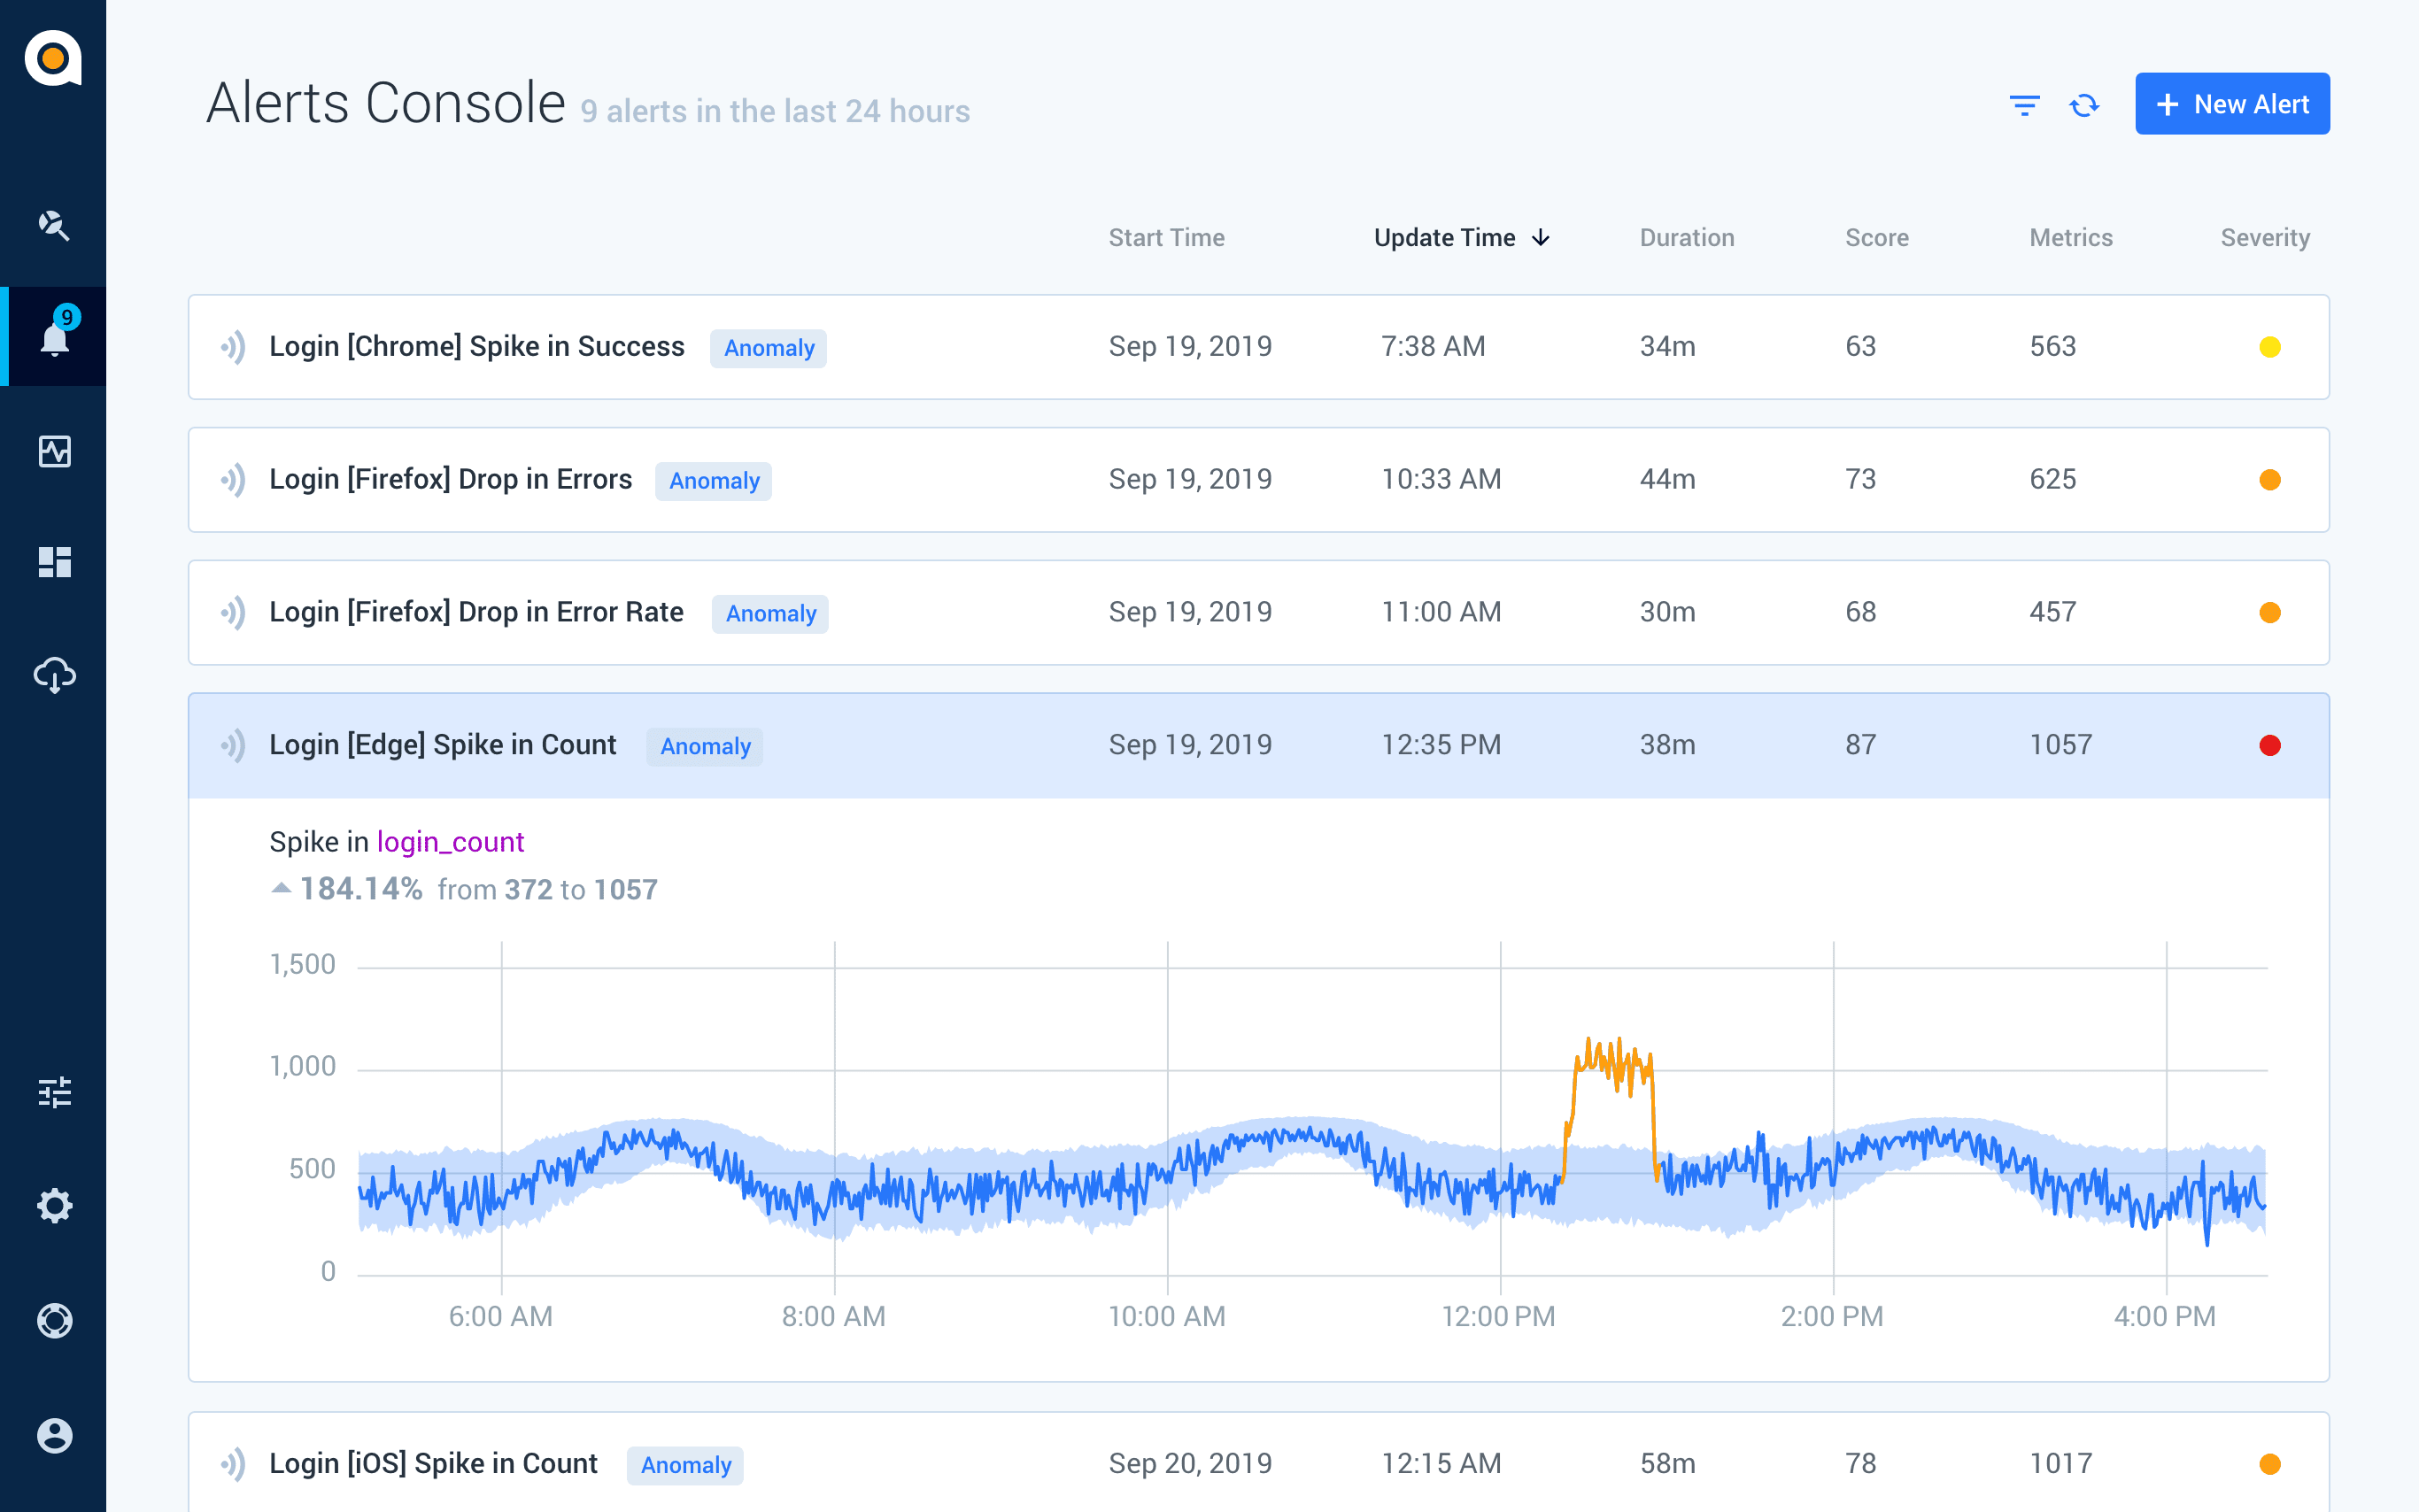Click the filter alerts icon
2419x1512 pixels.
[2024, 105]
